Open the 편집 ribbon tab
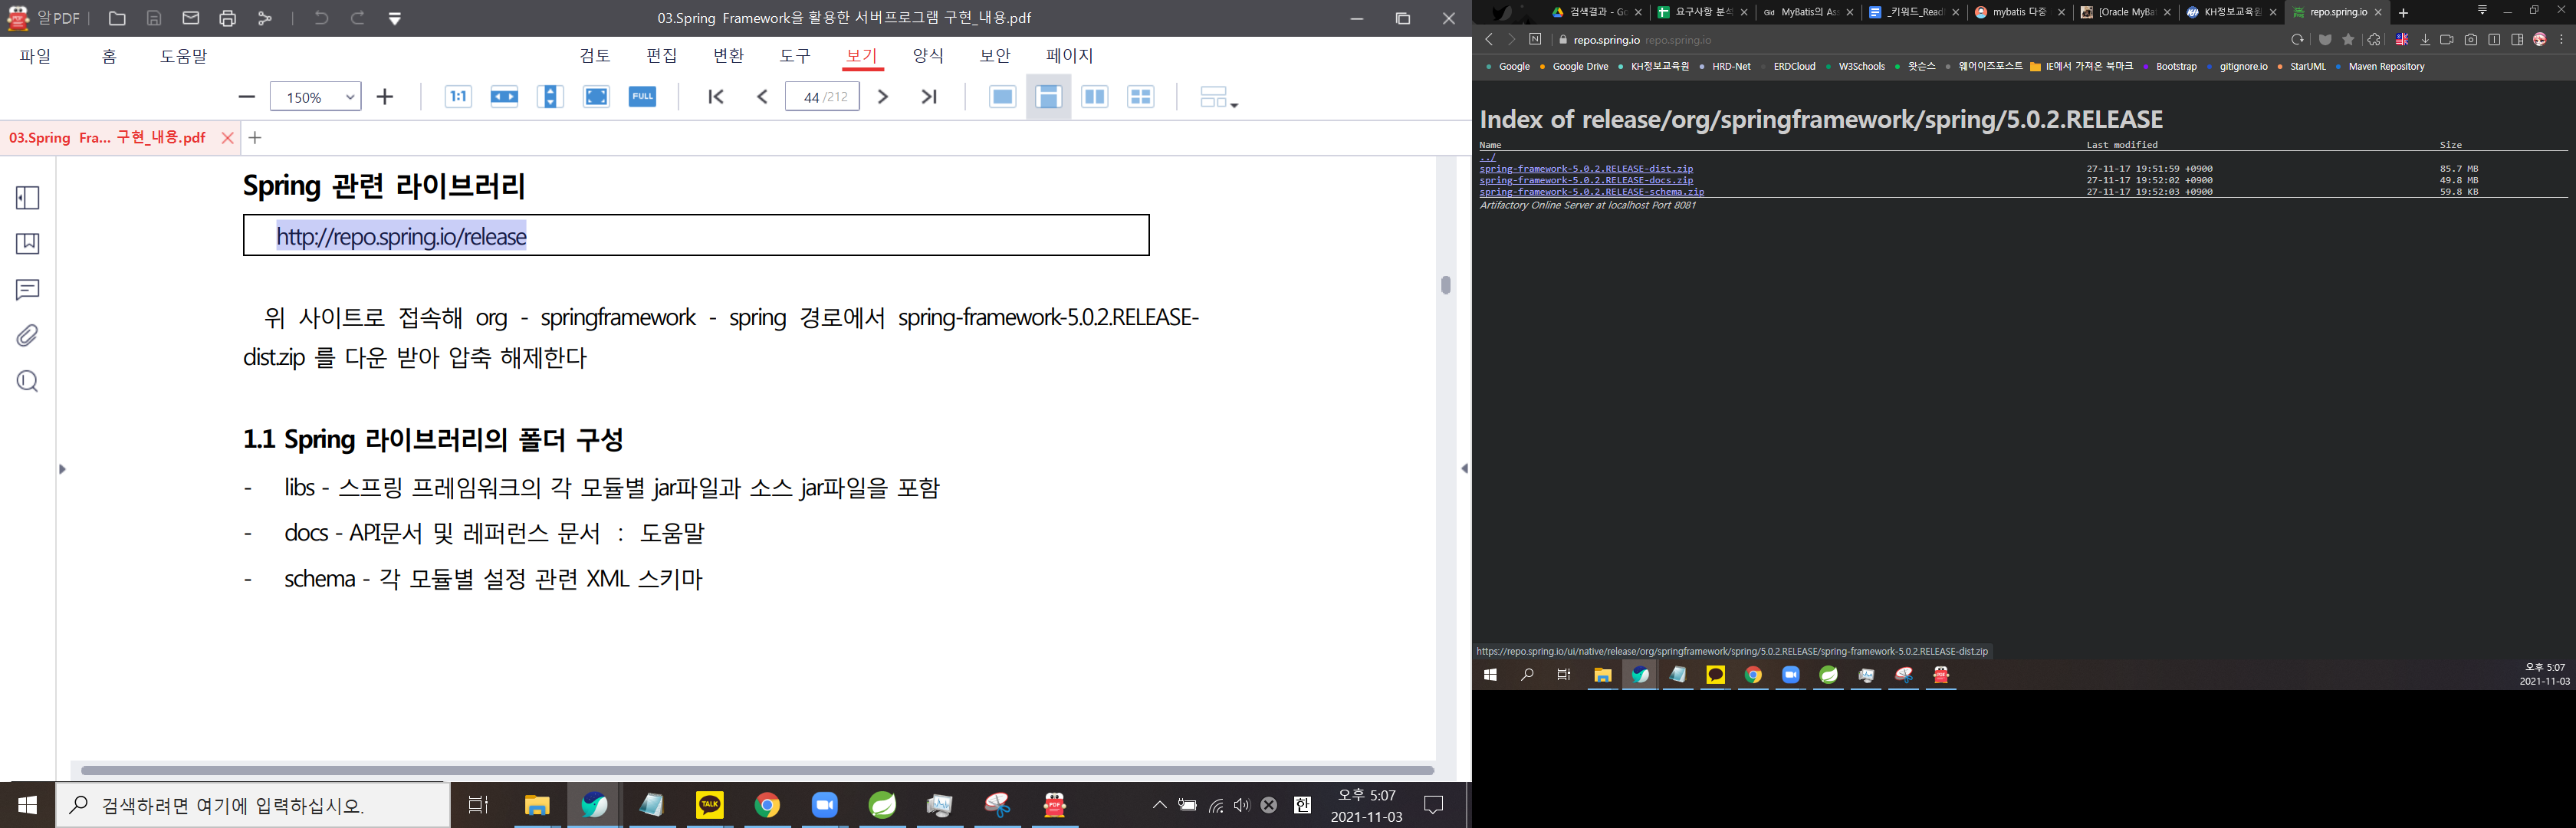The height and width of the screenshot is (828, 2576). (x=661, y=56)
